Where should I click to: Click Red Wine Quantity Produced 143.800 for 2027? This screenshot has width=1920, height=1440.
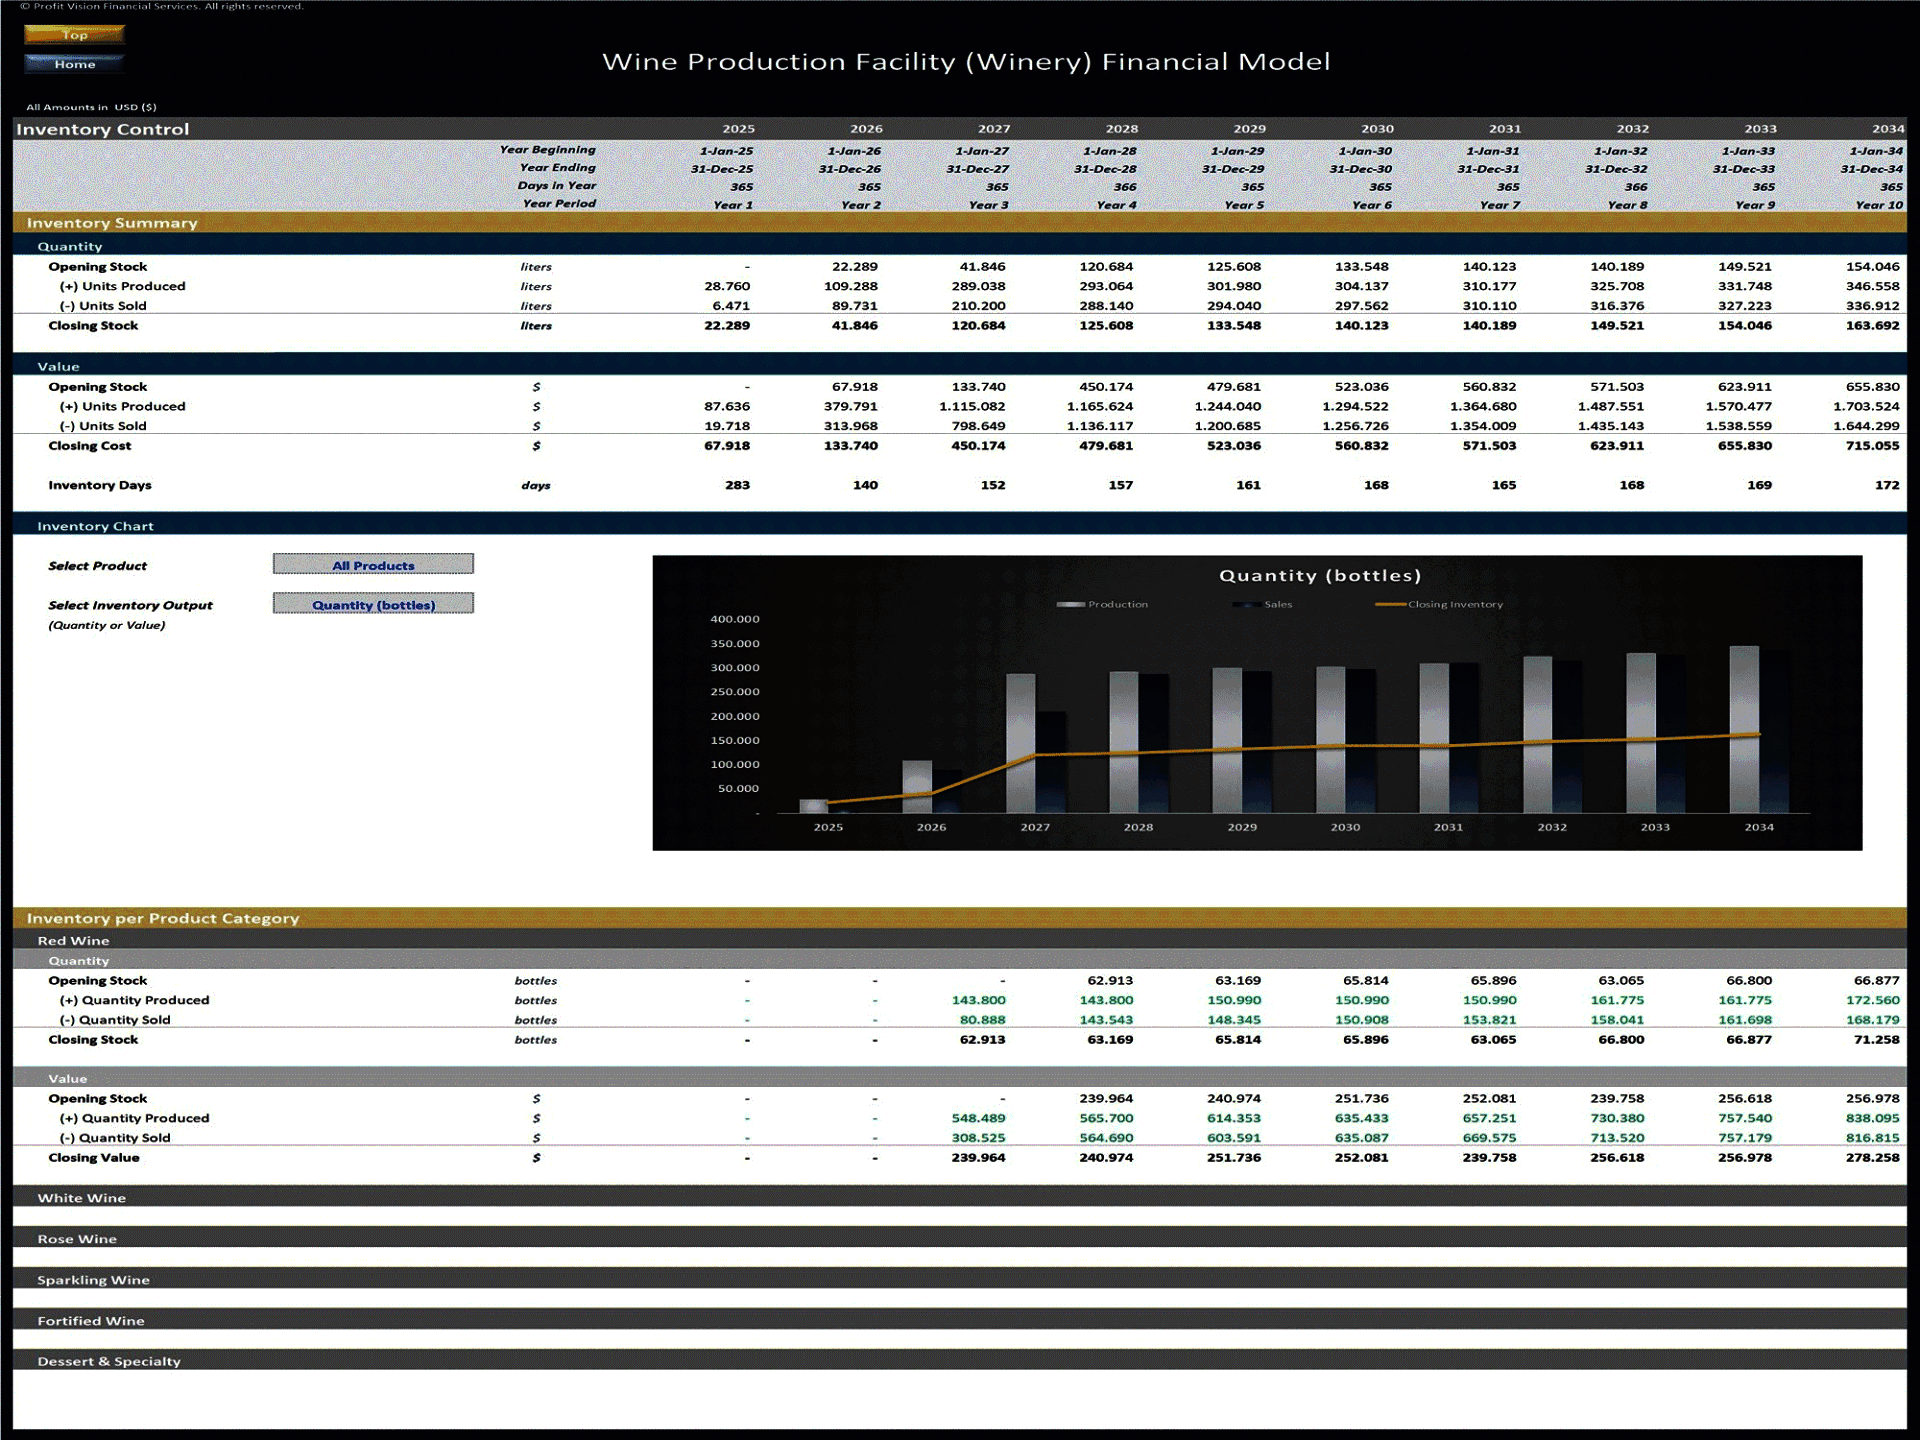coord(979,1000)
